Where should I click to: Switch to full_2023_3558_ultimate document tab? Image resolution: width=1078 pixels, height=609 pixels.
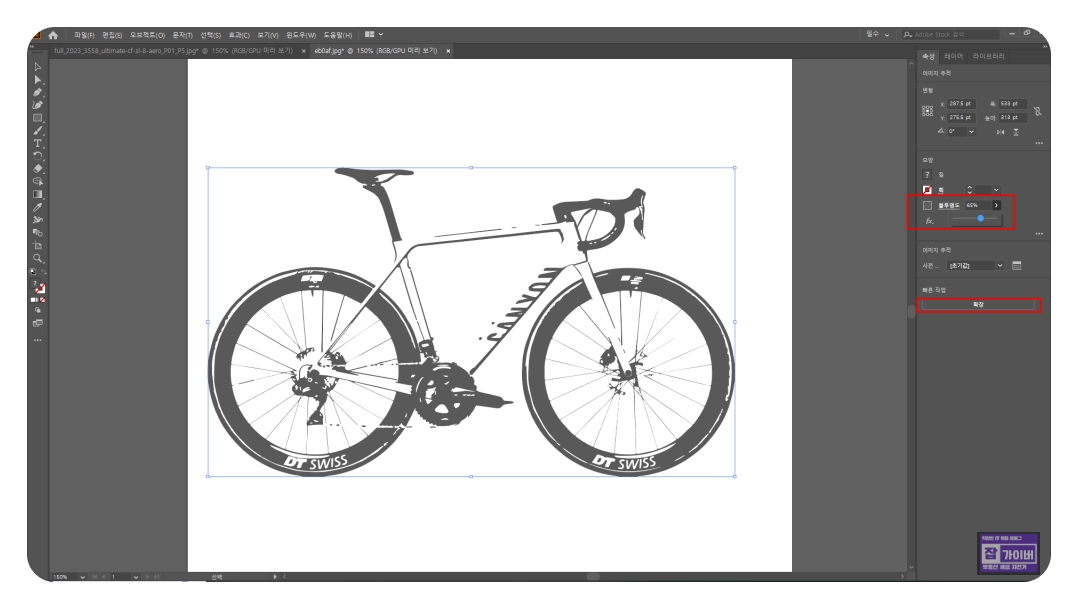click(x=173, y=51)
